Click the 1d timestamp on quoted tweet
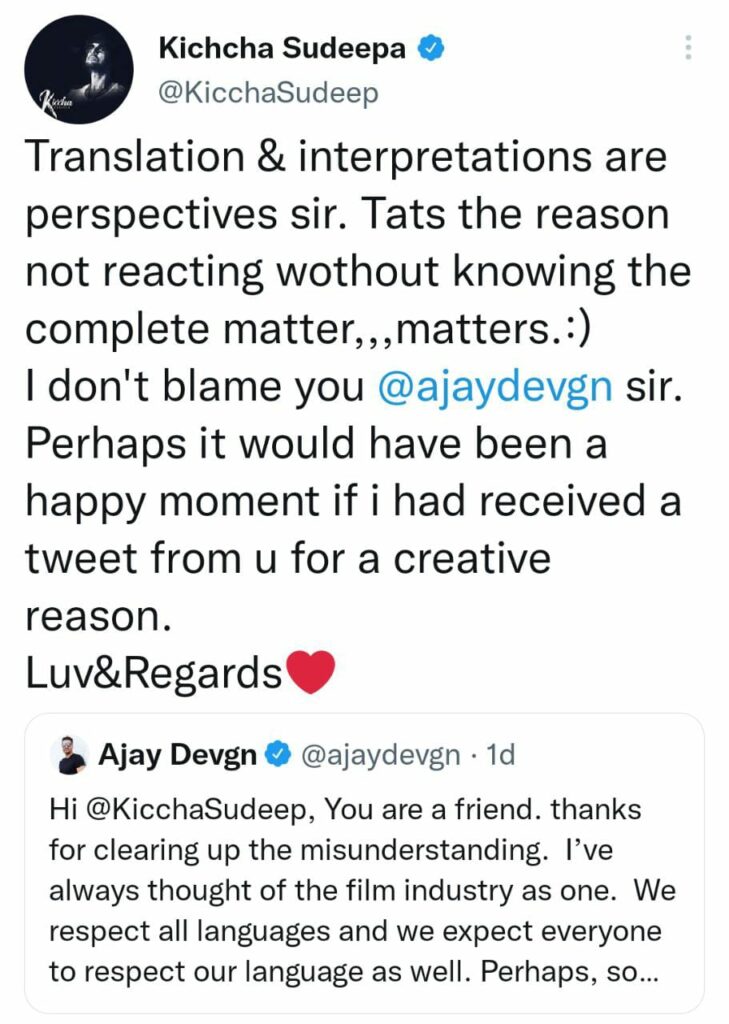Viewport: 729px width, 1024px height. coord(501,755)
